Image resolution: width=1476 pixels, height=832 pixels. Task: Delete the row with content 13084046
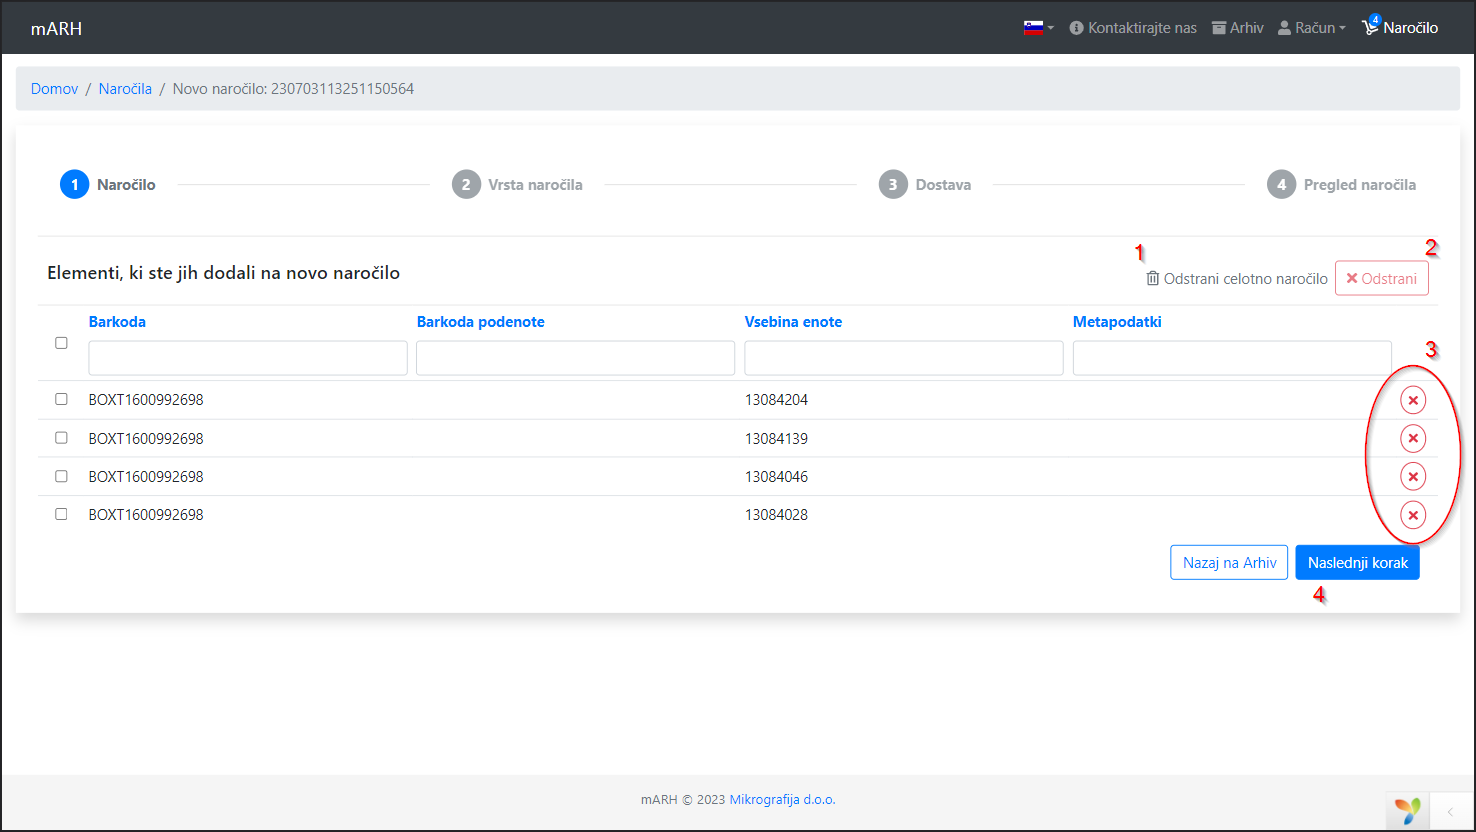[x=1412, y=477]
